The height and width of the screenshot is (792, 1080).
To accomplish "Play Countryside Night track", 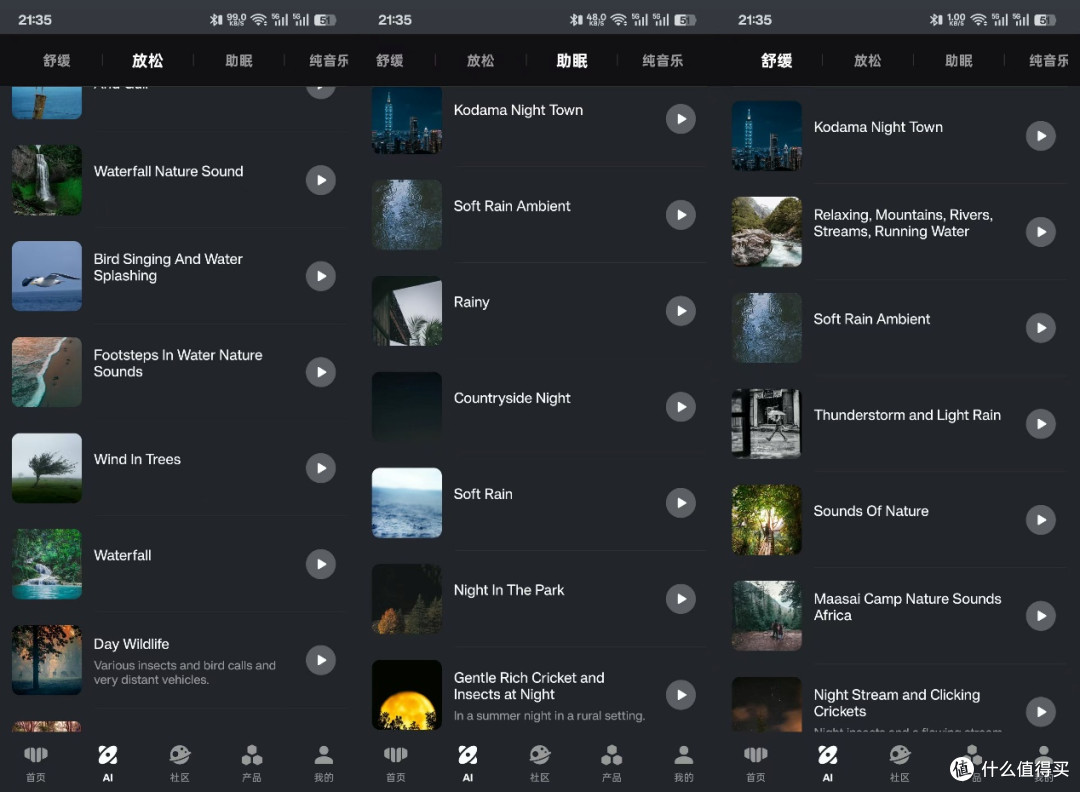I will (681, 407).
